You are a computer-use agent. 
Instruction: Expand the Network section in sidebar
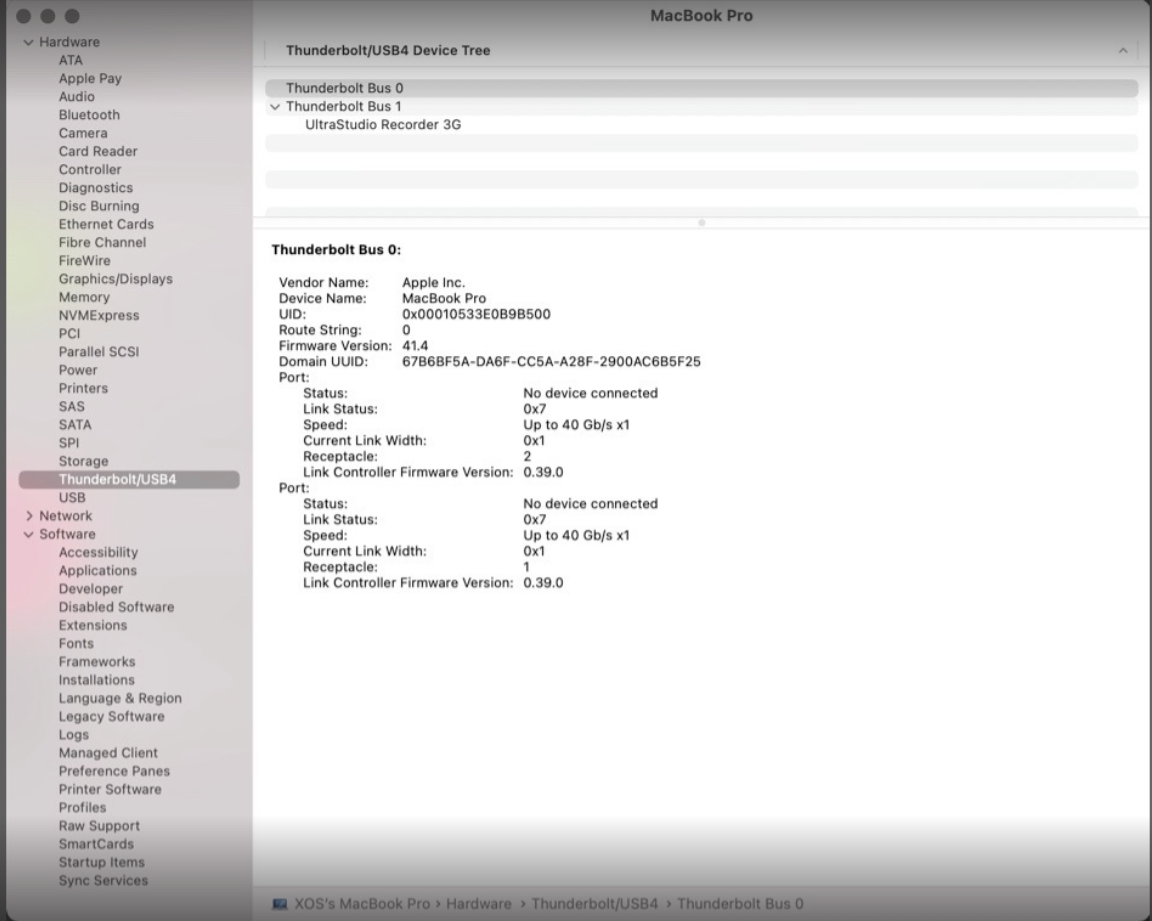[x=29, y=516]
